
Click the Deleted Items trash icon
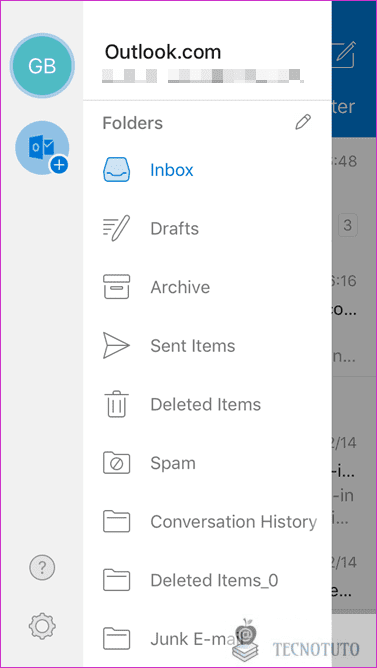coord(116,404)
